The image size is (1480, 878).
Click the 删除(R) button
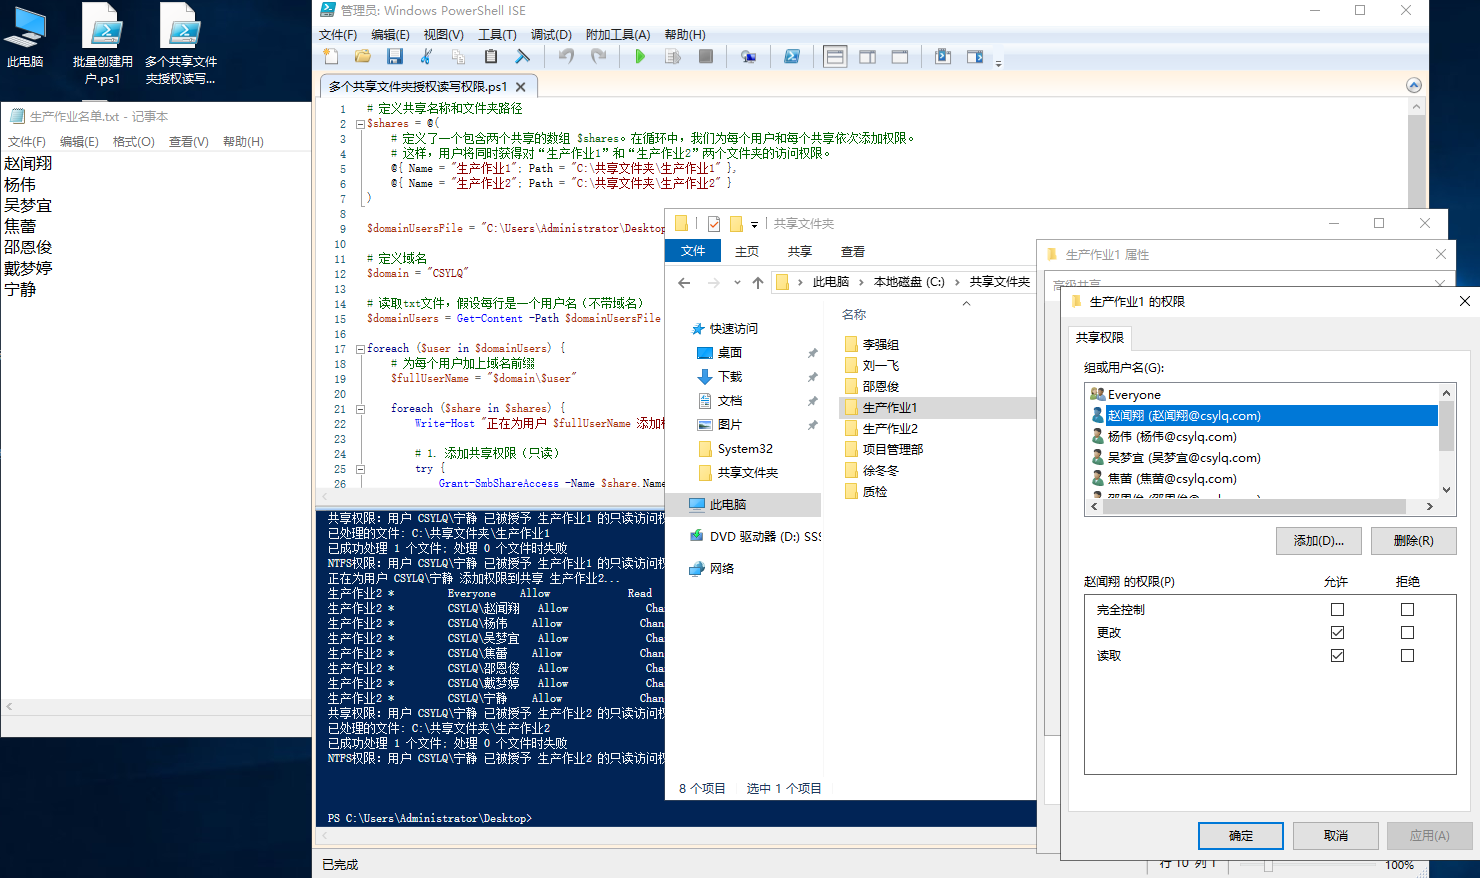tap(1413, 540)
